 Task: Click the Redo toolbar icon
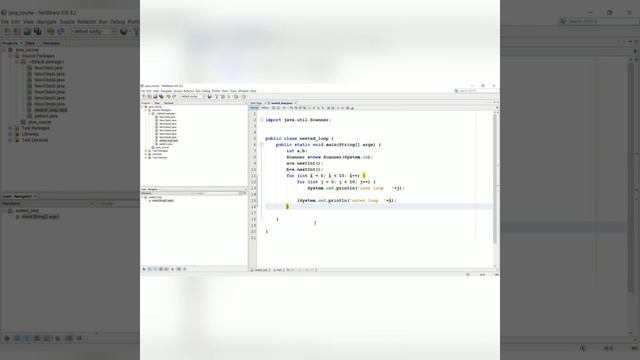click(x=174, y=96)
